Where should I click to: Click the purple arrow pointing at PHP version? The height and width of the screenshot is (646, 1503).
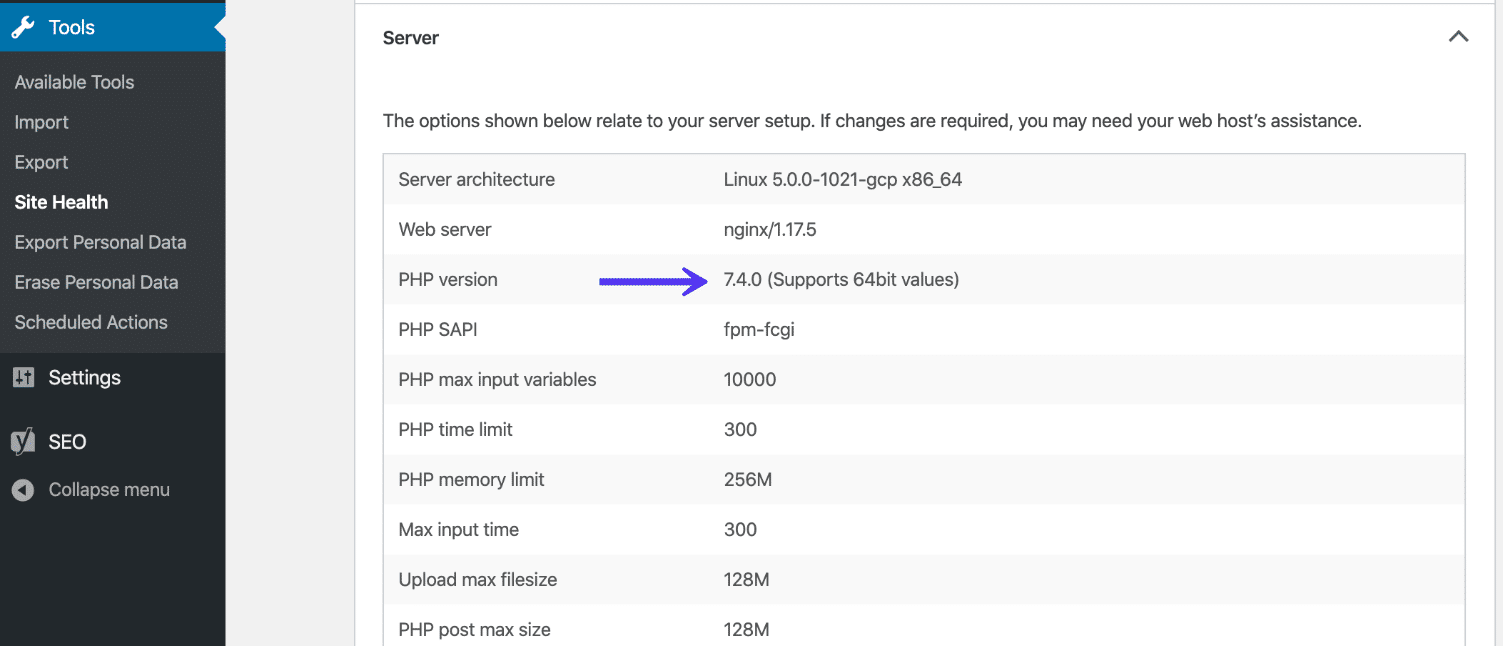[650, 281]
